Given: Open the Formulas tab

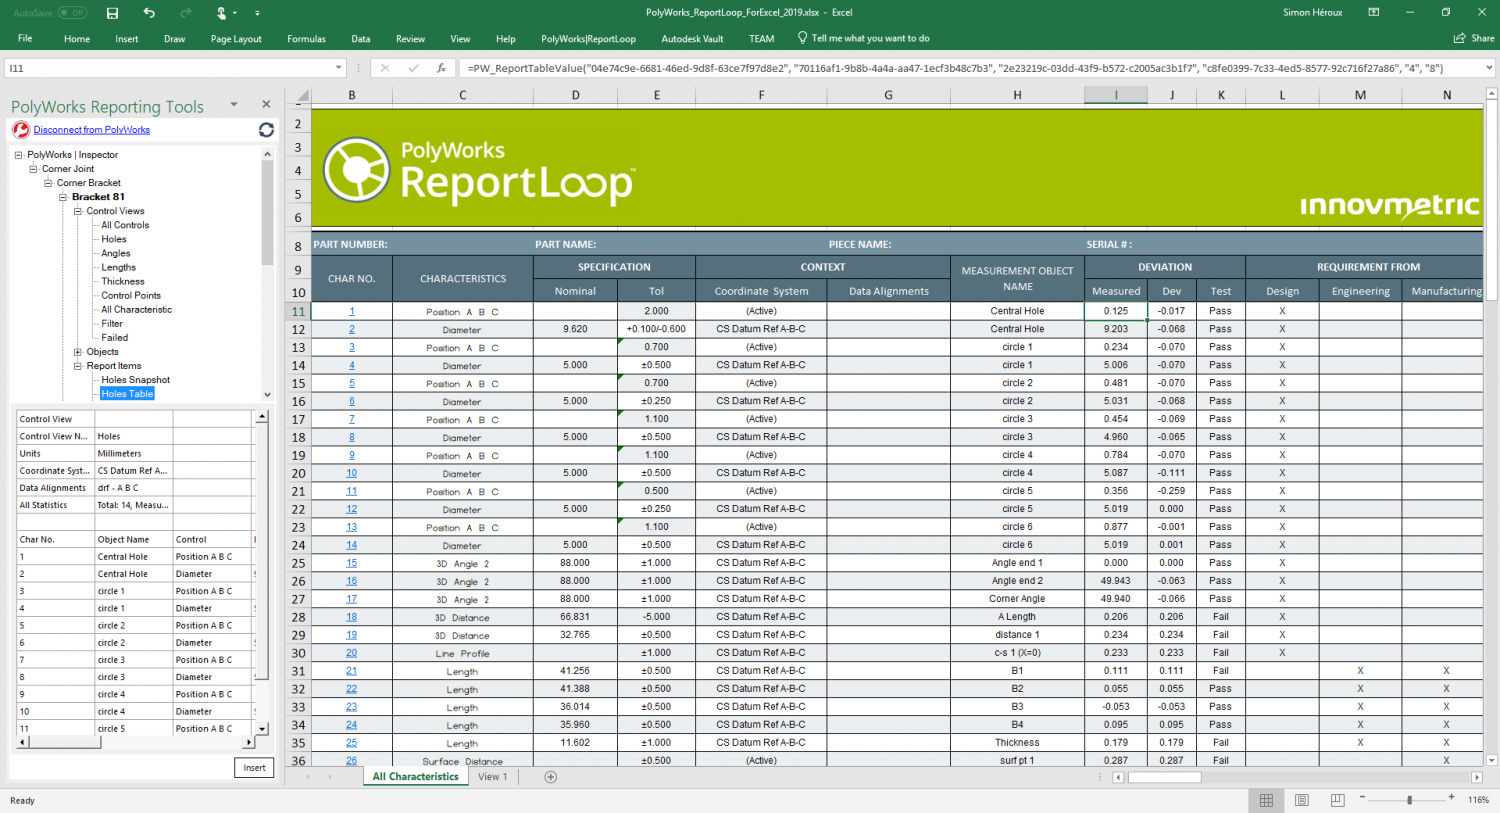Looking at the screenshot, I should (306, 39).
